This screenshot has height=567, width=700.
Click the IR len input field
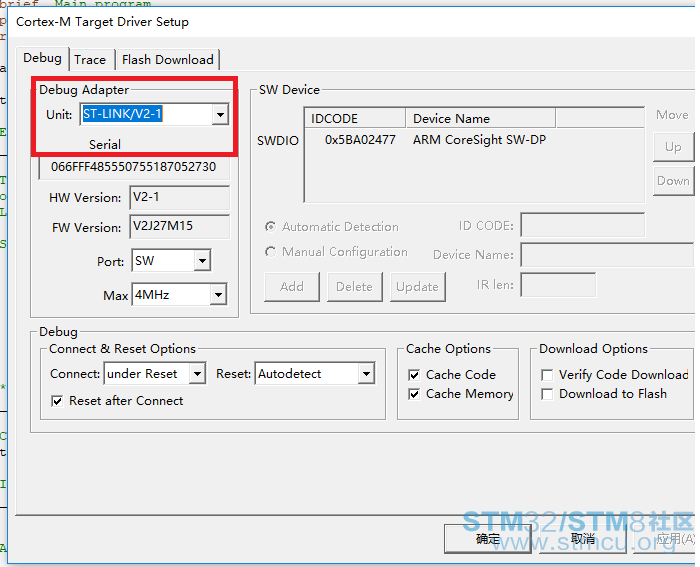pos(558,285)
